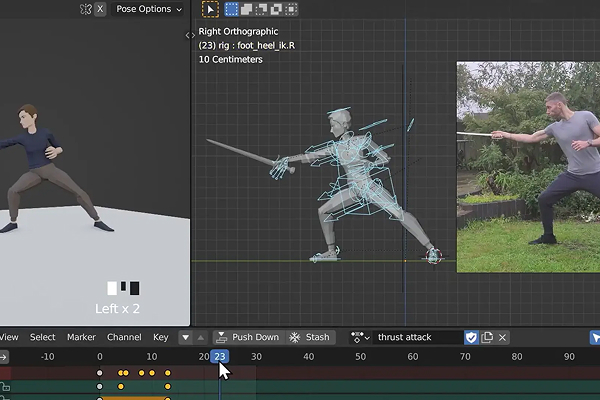Toggle the region collapse arrows
Screen dimensions: 600x400
click(x=190, y=35)
